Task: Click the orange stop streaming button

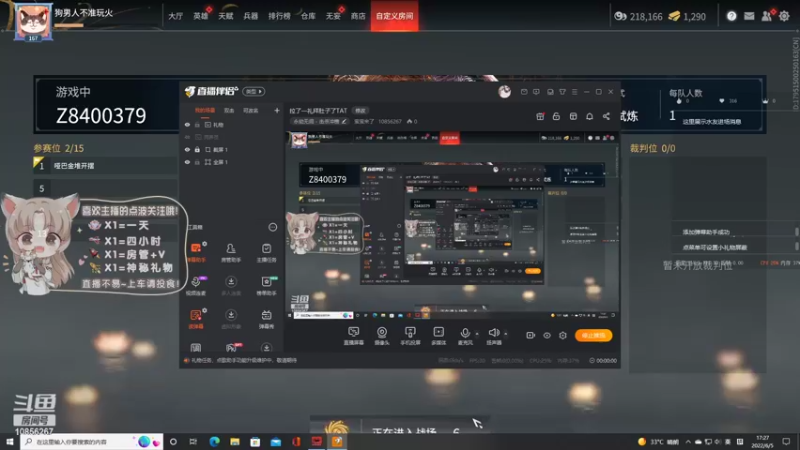Action: click(x=593, y=335)
